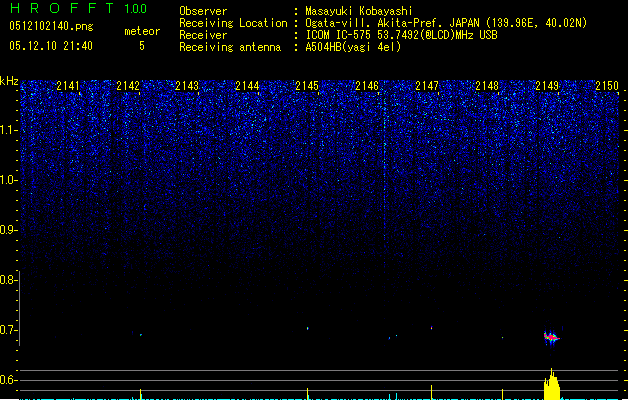Click the yellow power spike near 2142
The height and width of the screenshot is (400, 629).
coord(140,394)
